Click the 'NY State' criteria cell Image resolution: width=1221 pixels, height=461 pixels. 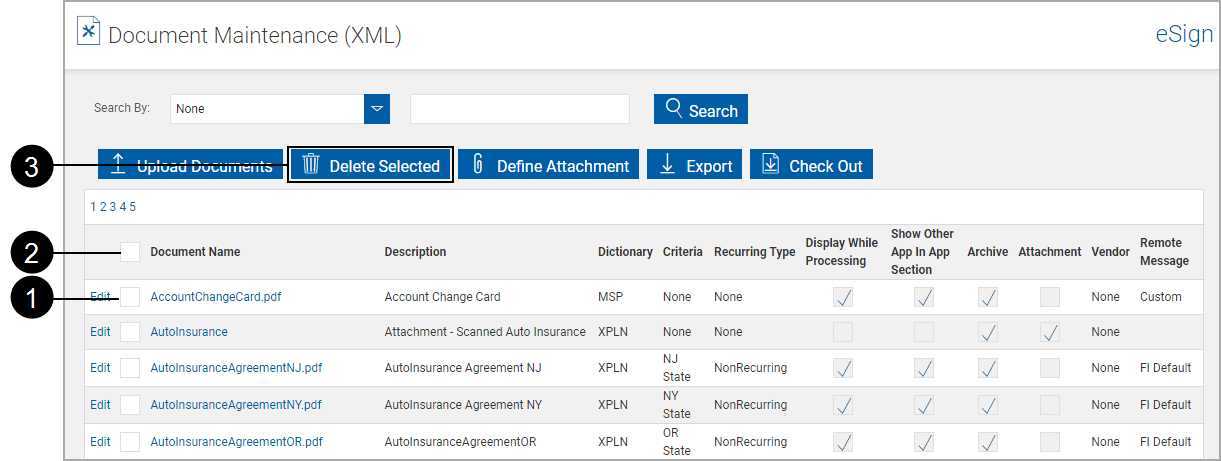[x=677, y=405]
